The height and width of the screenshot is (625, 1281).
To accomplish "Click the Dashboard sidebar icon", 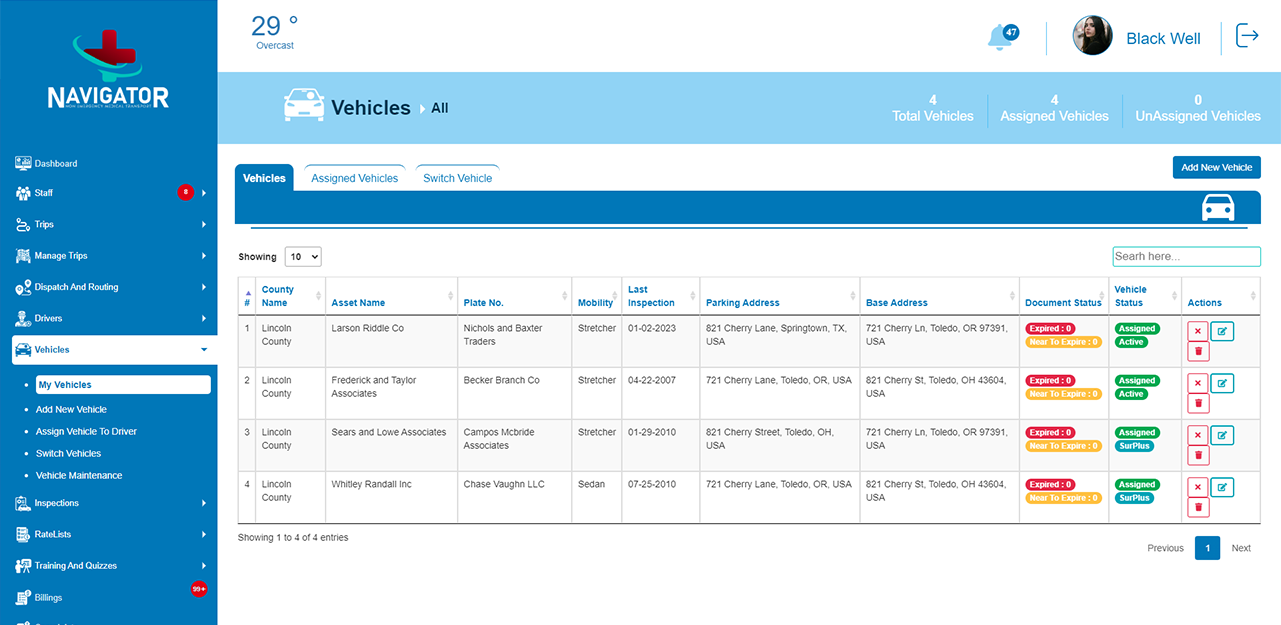I will [x=23, y=163].
